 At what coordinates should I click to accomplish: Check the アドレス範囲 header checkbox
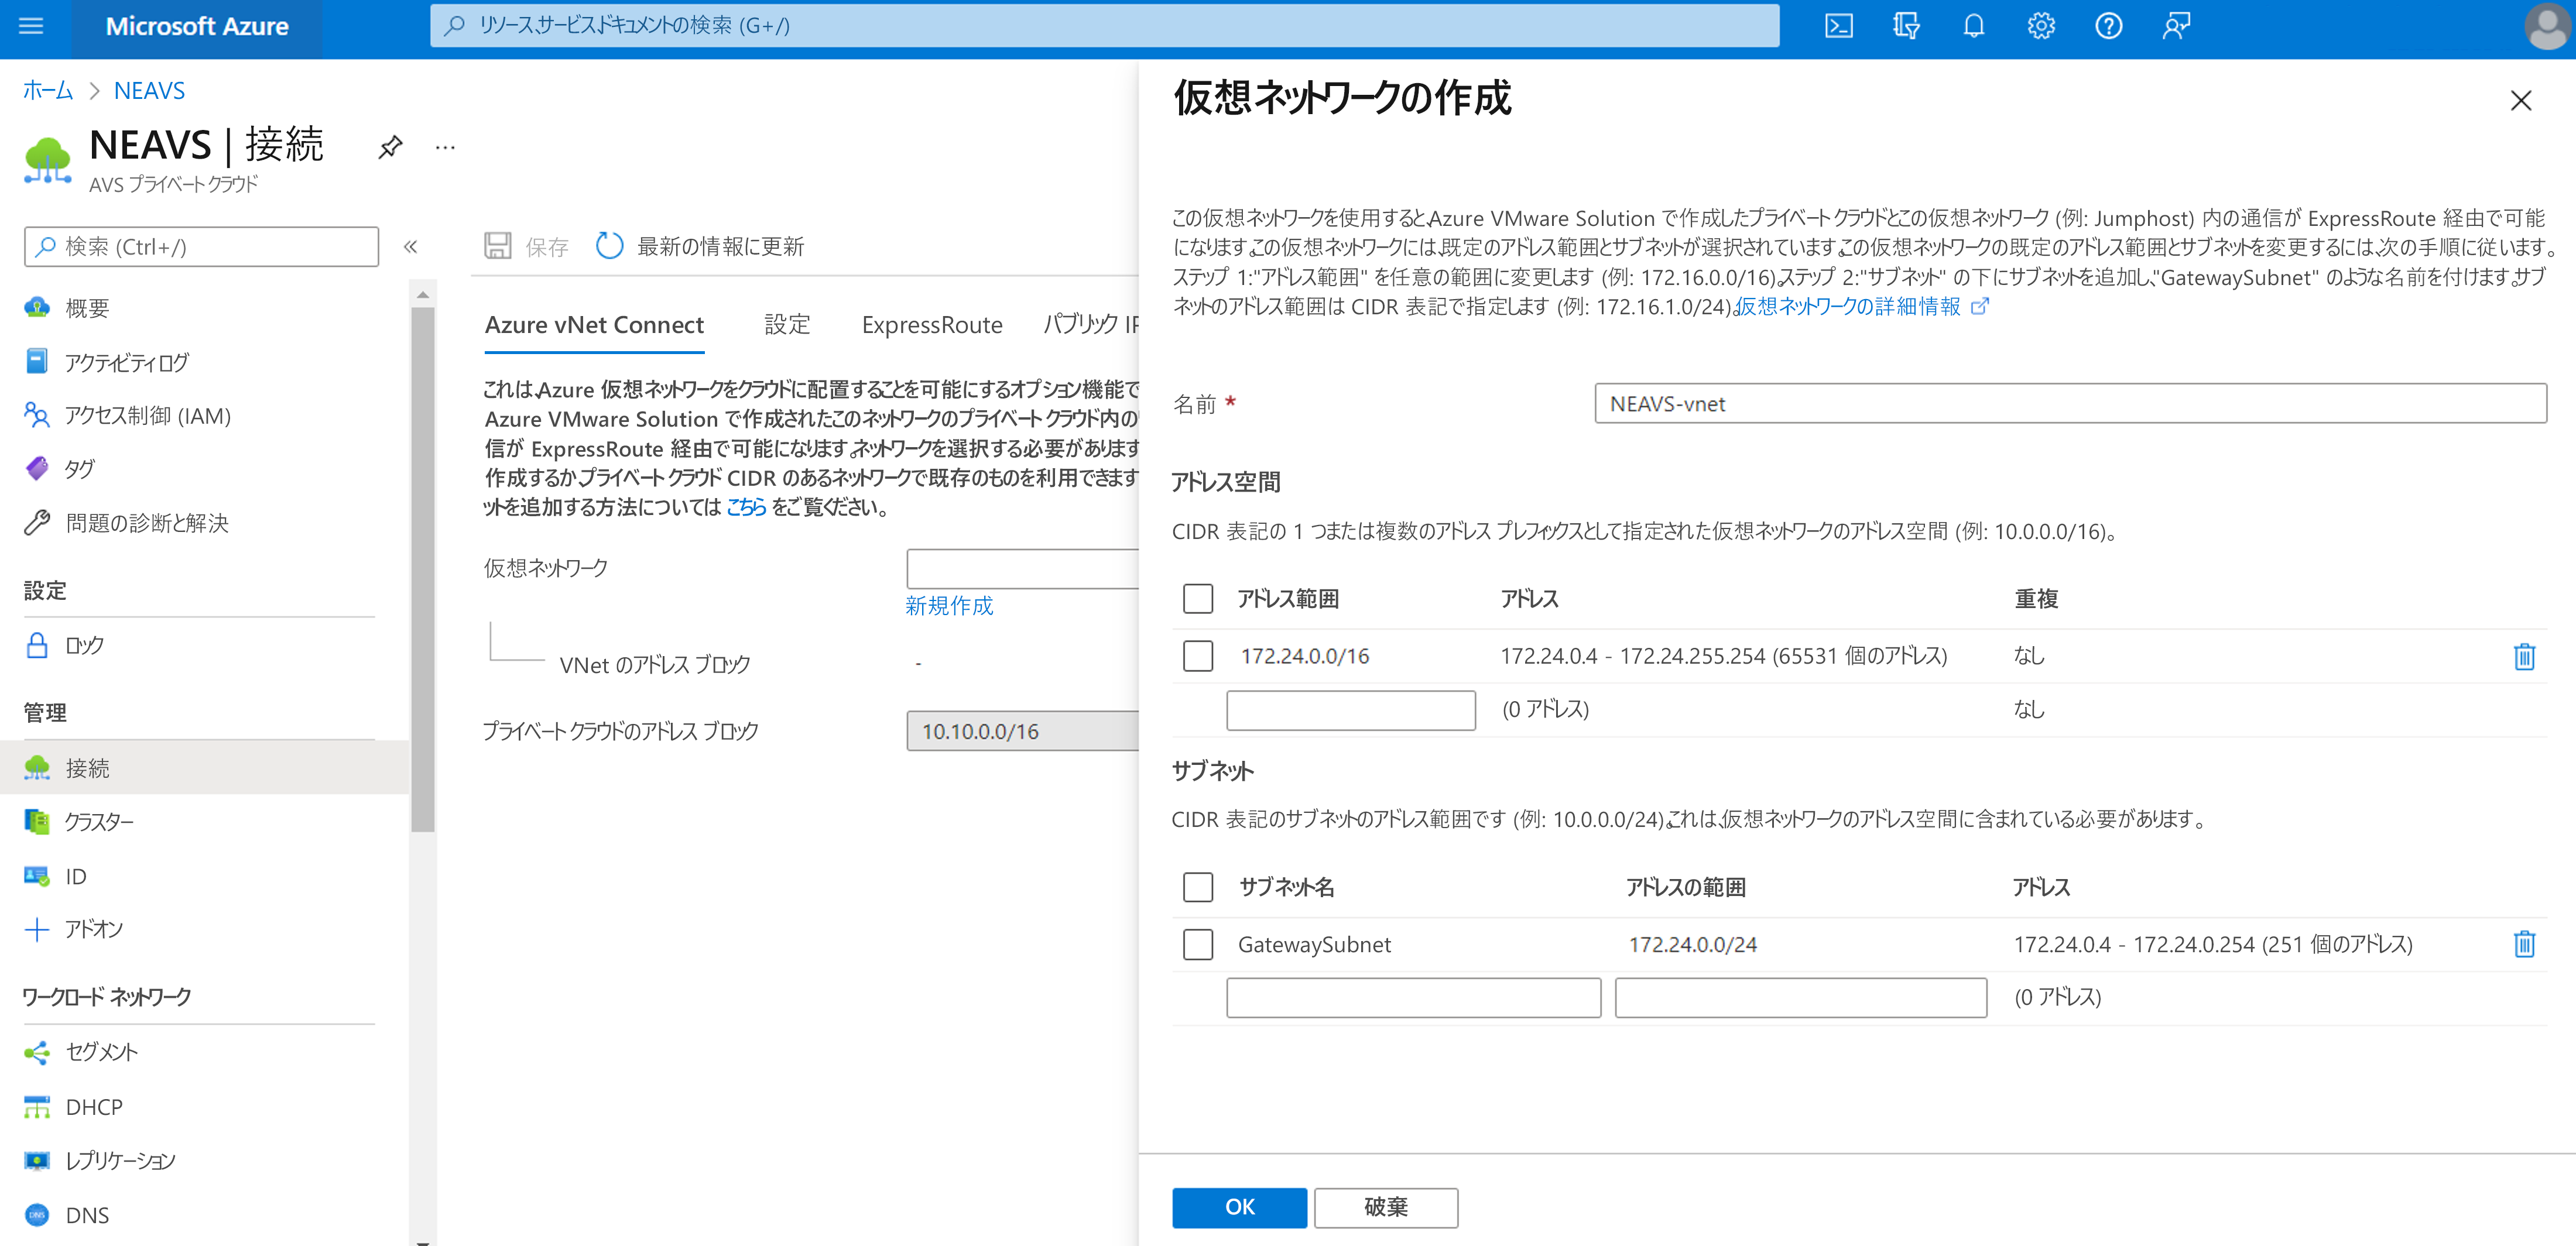1197,599
